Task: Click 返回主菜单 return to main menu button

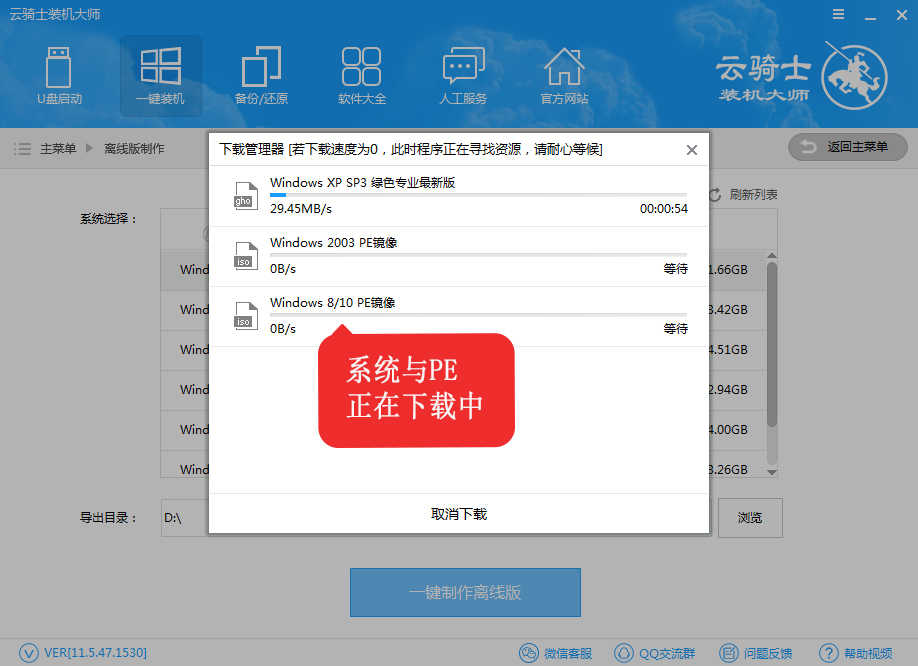Action: 848,147
